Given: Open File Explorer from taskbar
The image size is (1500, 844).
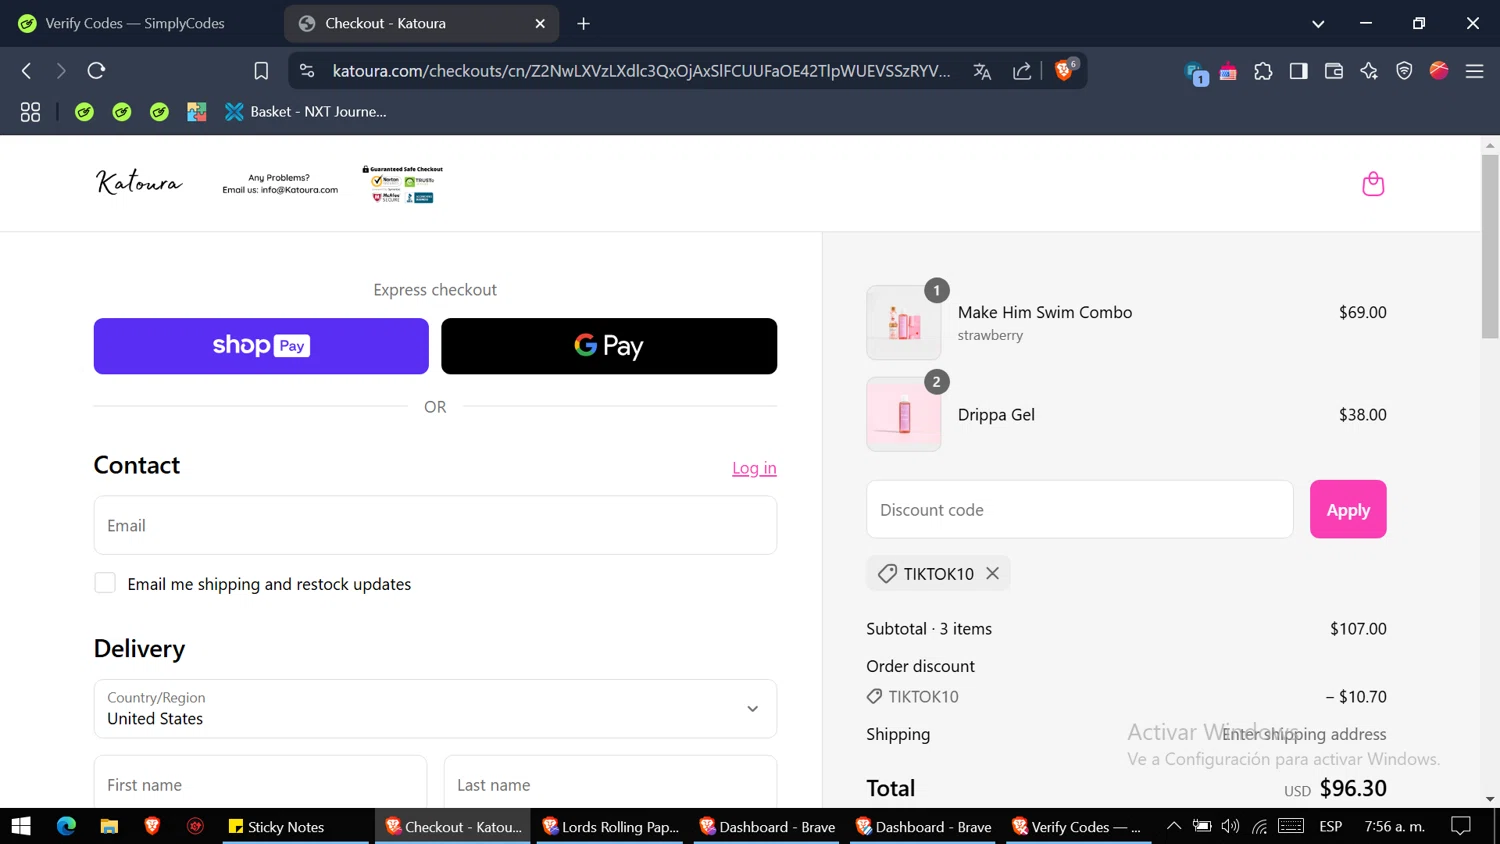Looking at the screenshot, I should pyautogui.click(x=109, y=826).
